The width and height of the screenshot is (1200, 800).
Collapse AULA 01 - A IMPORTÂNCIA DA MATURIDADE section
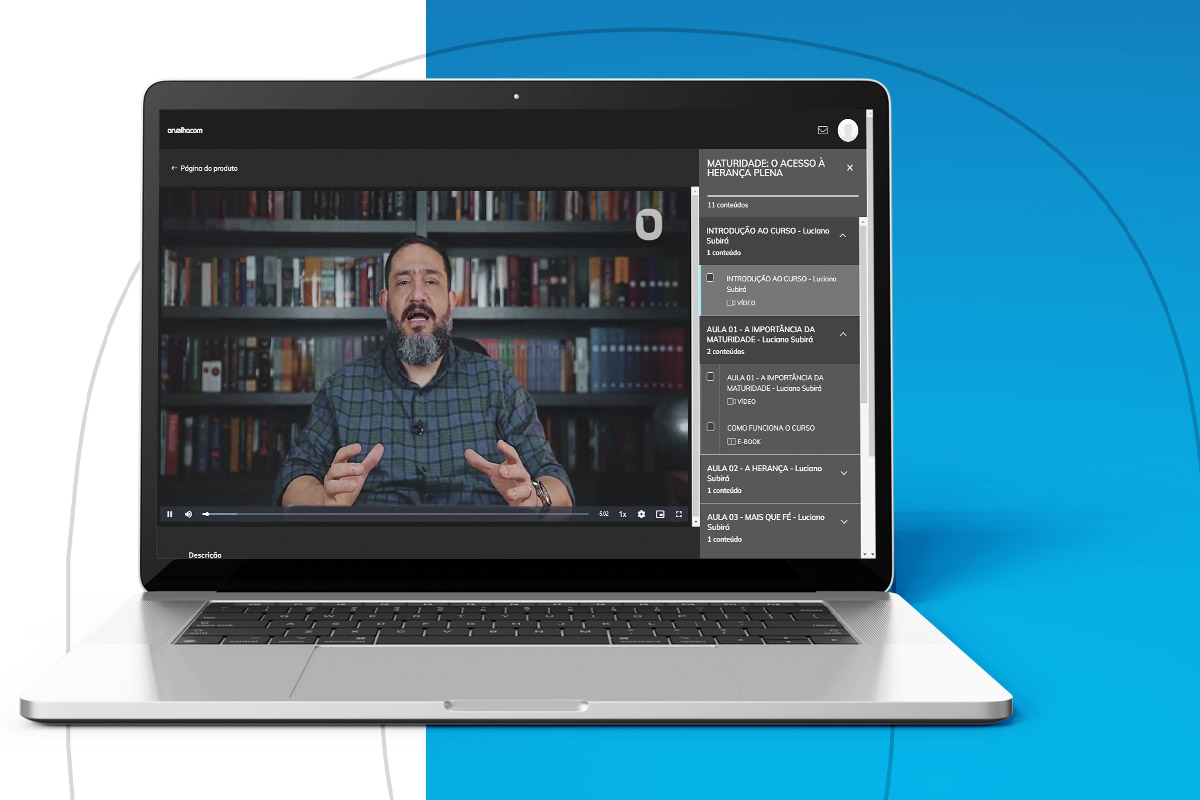click(843, 334)
